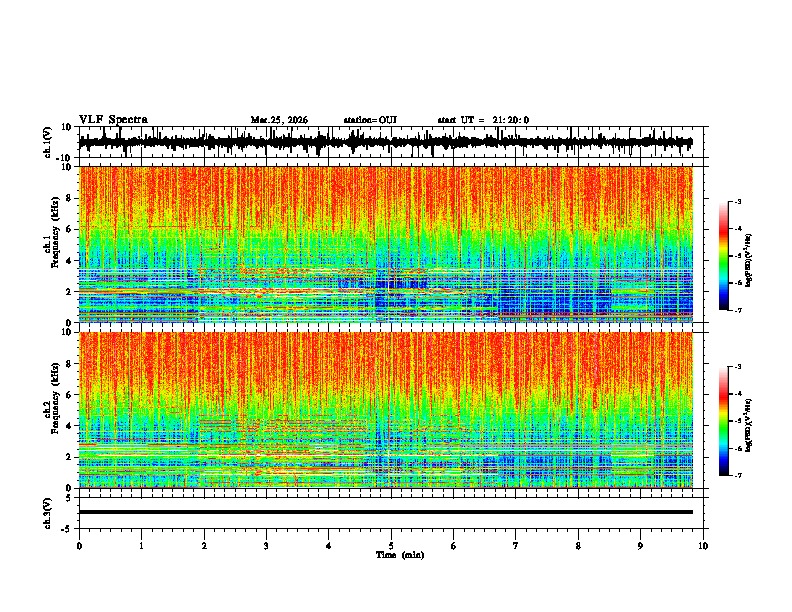Screen dimensions: 792x612
Task: Click the ch.1 spectrogram color scale bar
Action: point(723,256)
